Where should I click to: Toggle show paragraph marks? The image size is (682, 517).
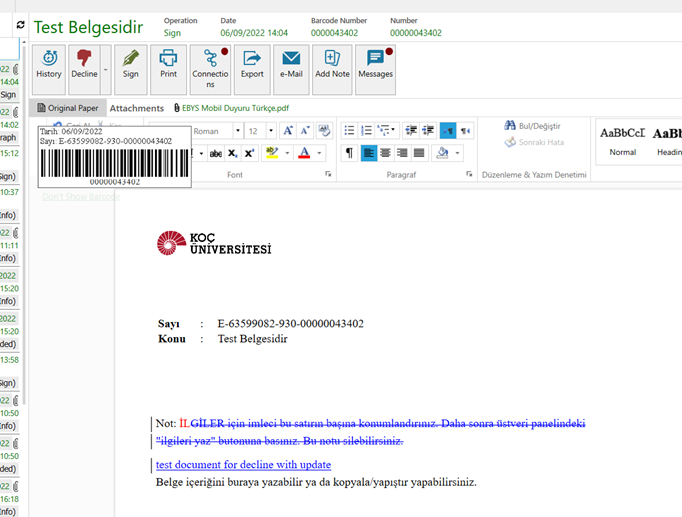[x=348, y=153]
